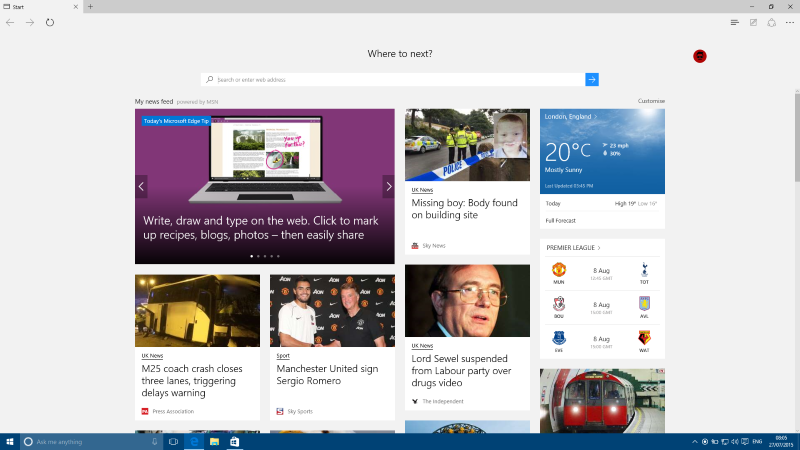Open the volume speaker tray icon

735,442
